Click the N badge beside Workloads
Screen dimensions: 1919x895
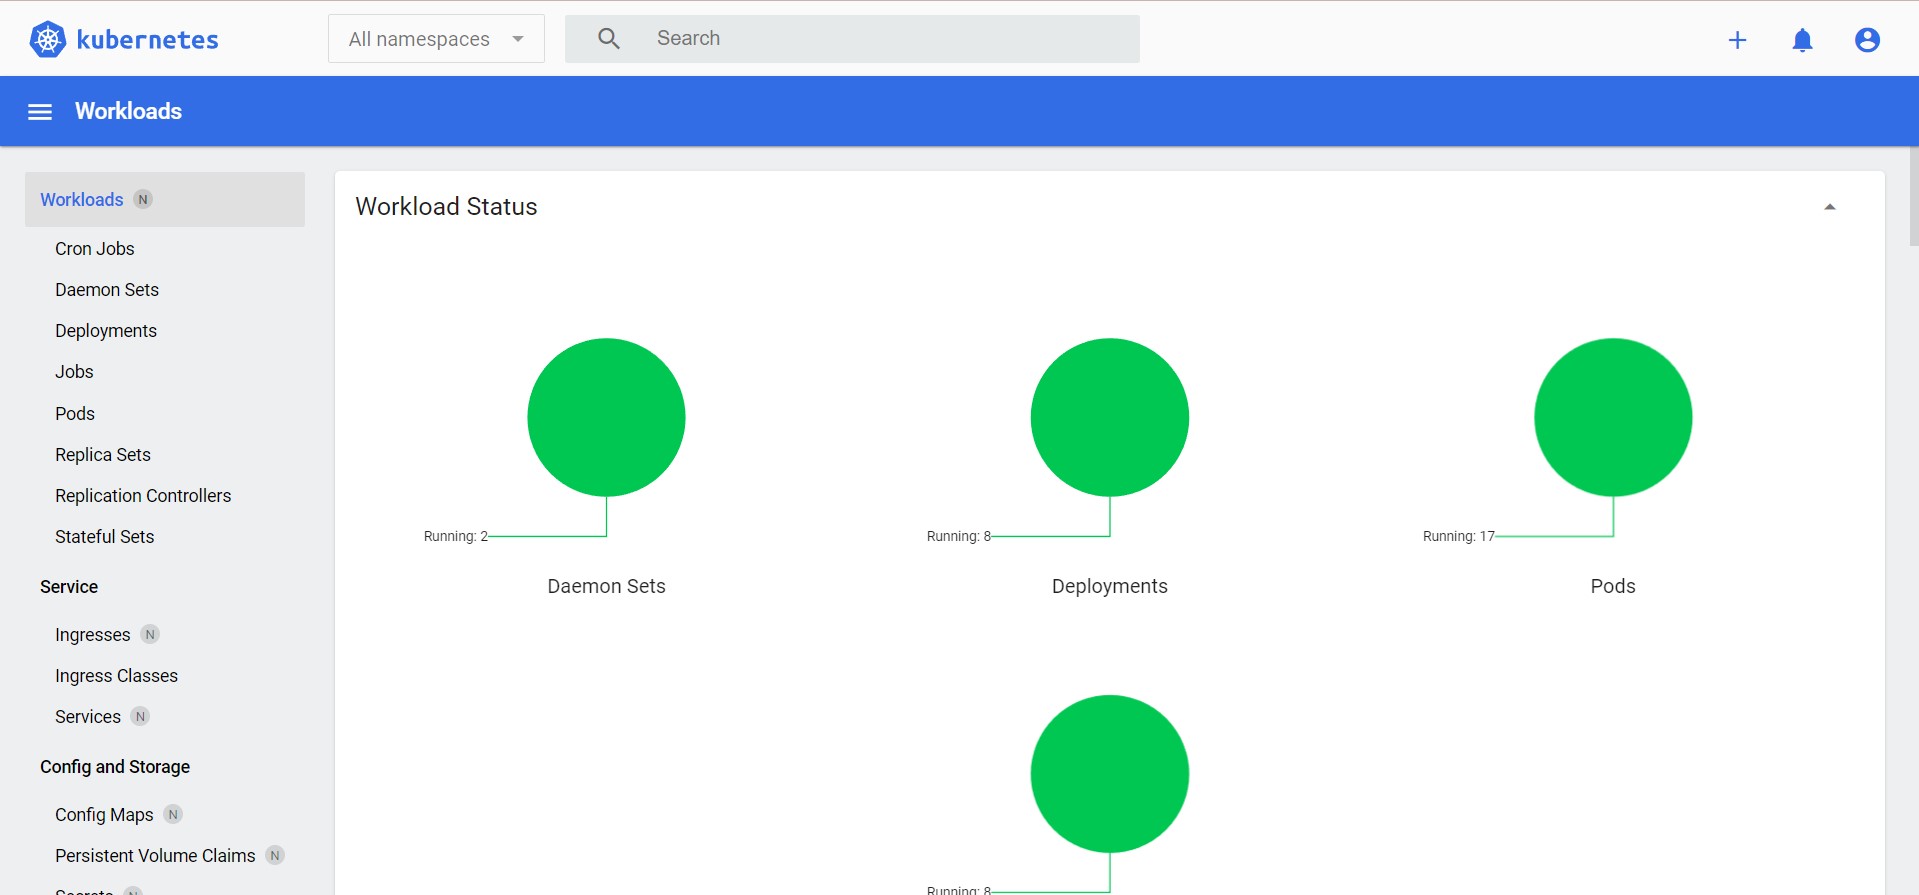pyautogui.click(x=143, y=199)
